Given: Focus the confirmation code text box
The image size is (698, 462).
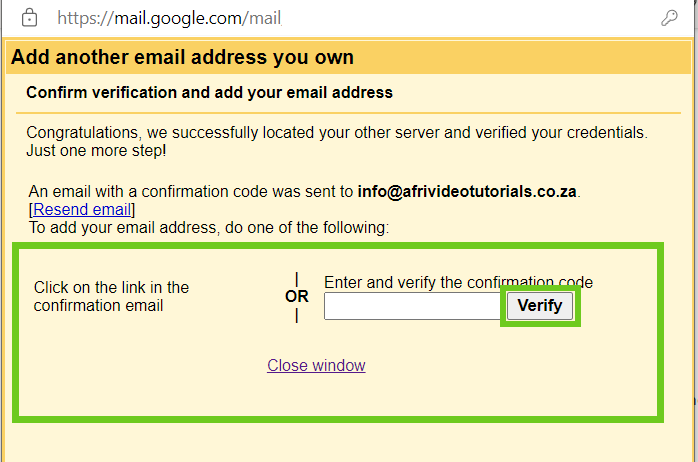Looking at the screenshot, I should coord(414,306).
